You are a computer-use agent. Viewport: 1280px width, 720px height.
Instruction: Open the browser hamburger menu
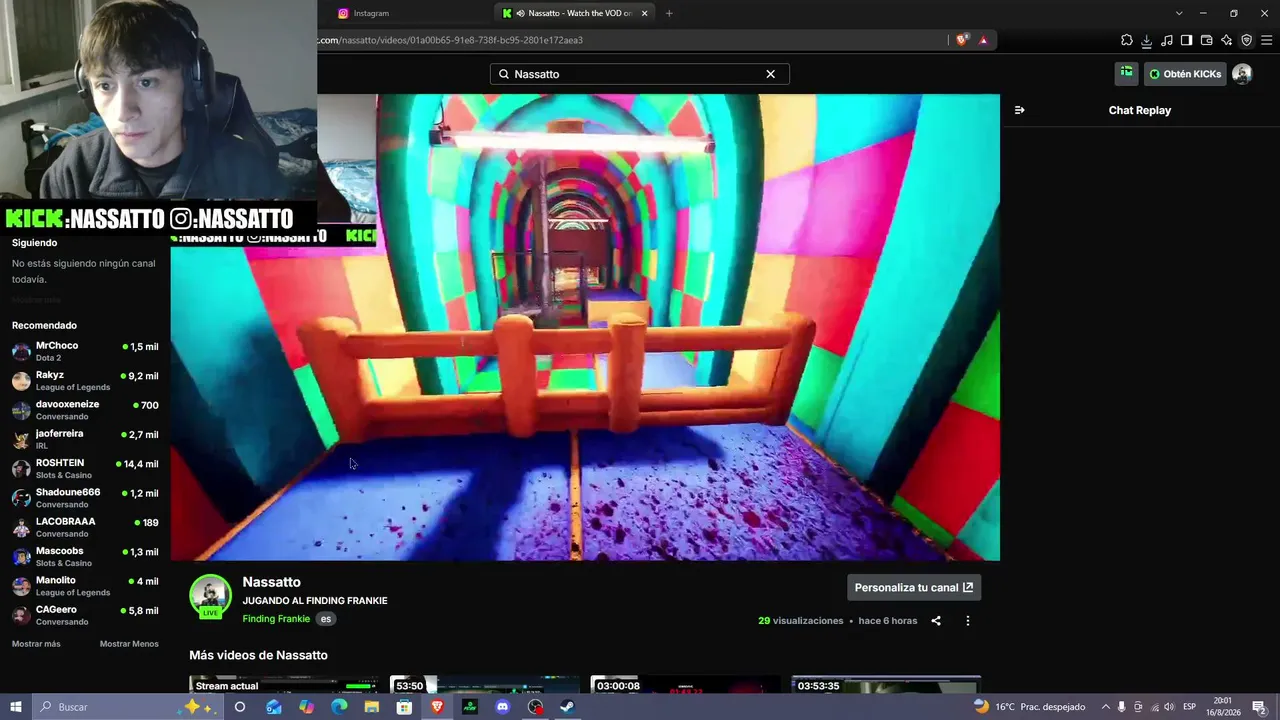coord(1267,40)
